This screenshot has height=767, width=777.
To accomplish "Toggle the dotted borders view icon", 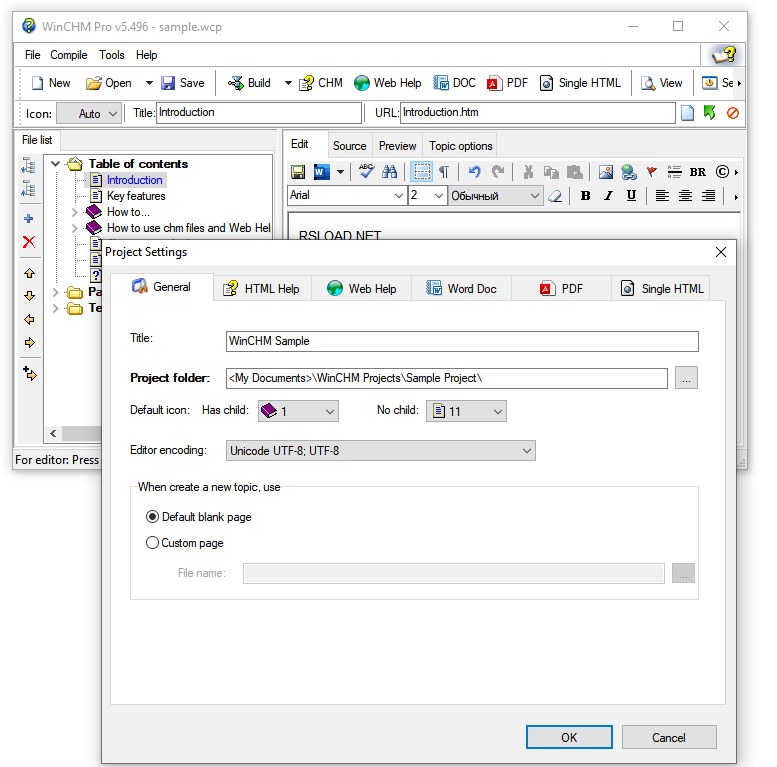I will click(x=422, y=172).
